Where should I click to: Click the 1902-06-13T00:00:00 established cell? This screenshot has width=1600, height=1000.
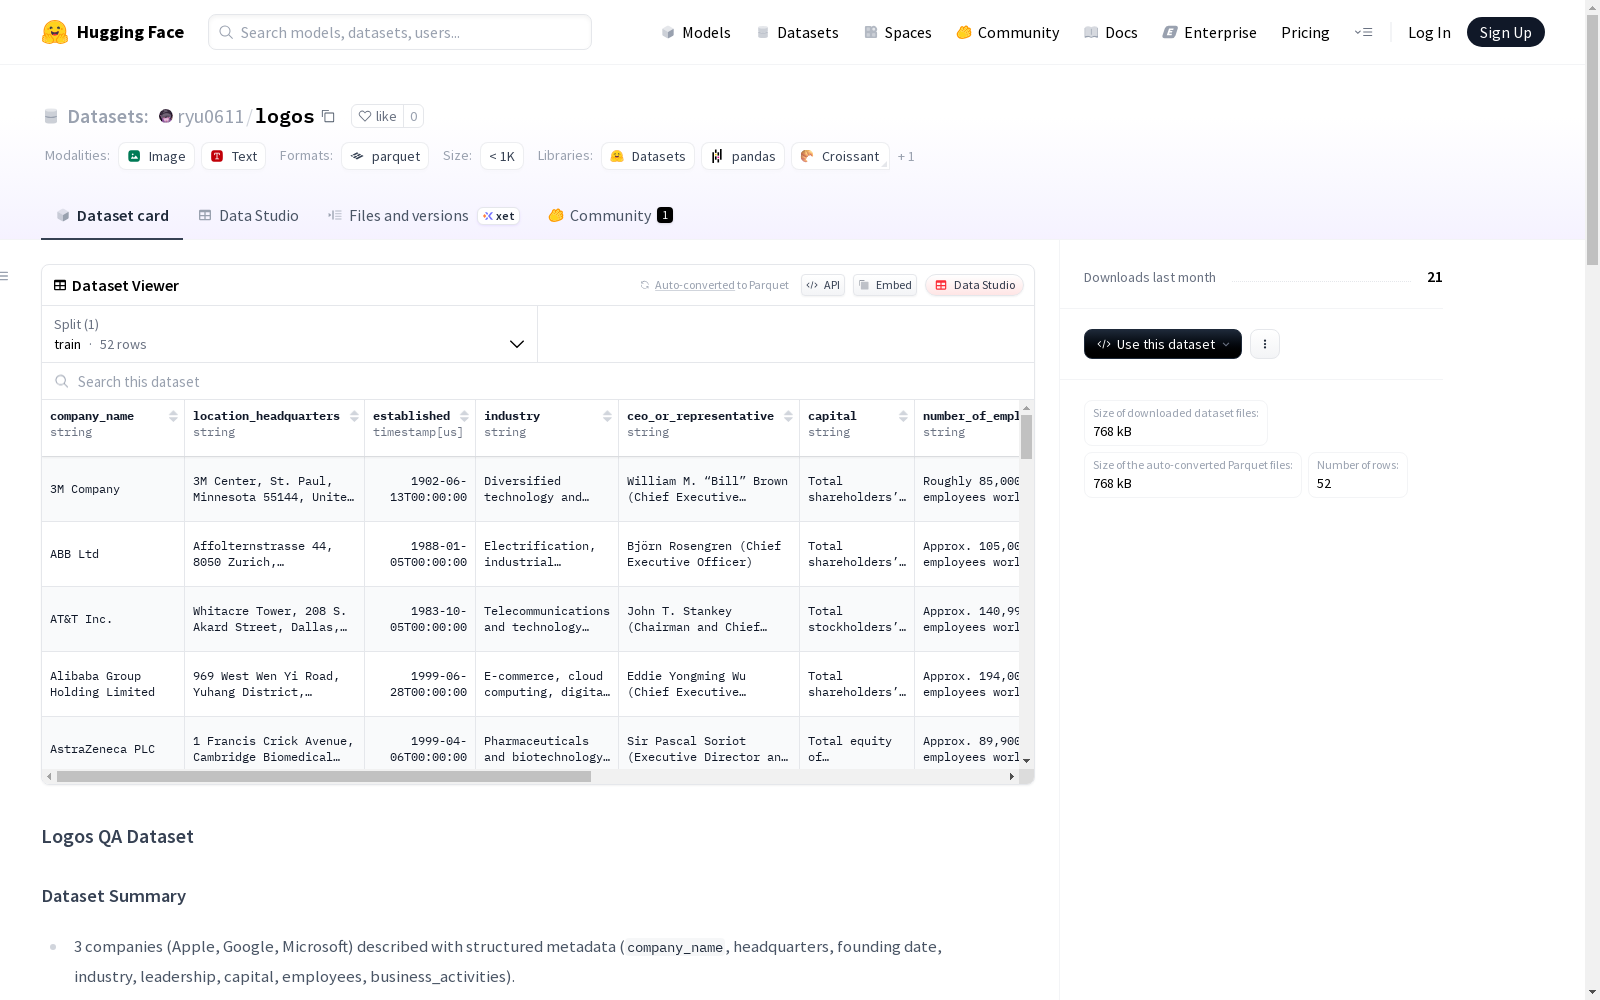pyautogui.click(x=420, y=489)
